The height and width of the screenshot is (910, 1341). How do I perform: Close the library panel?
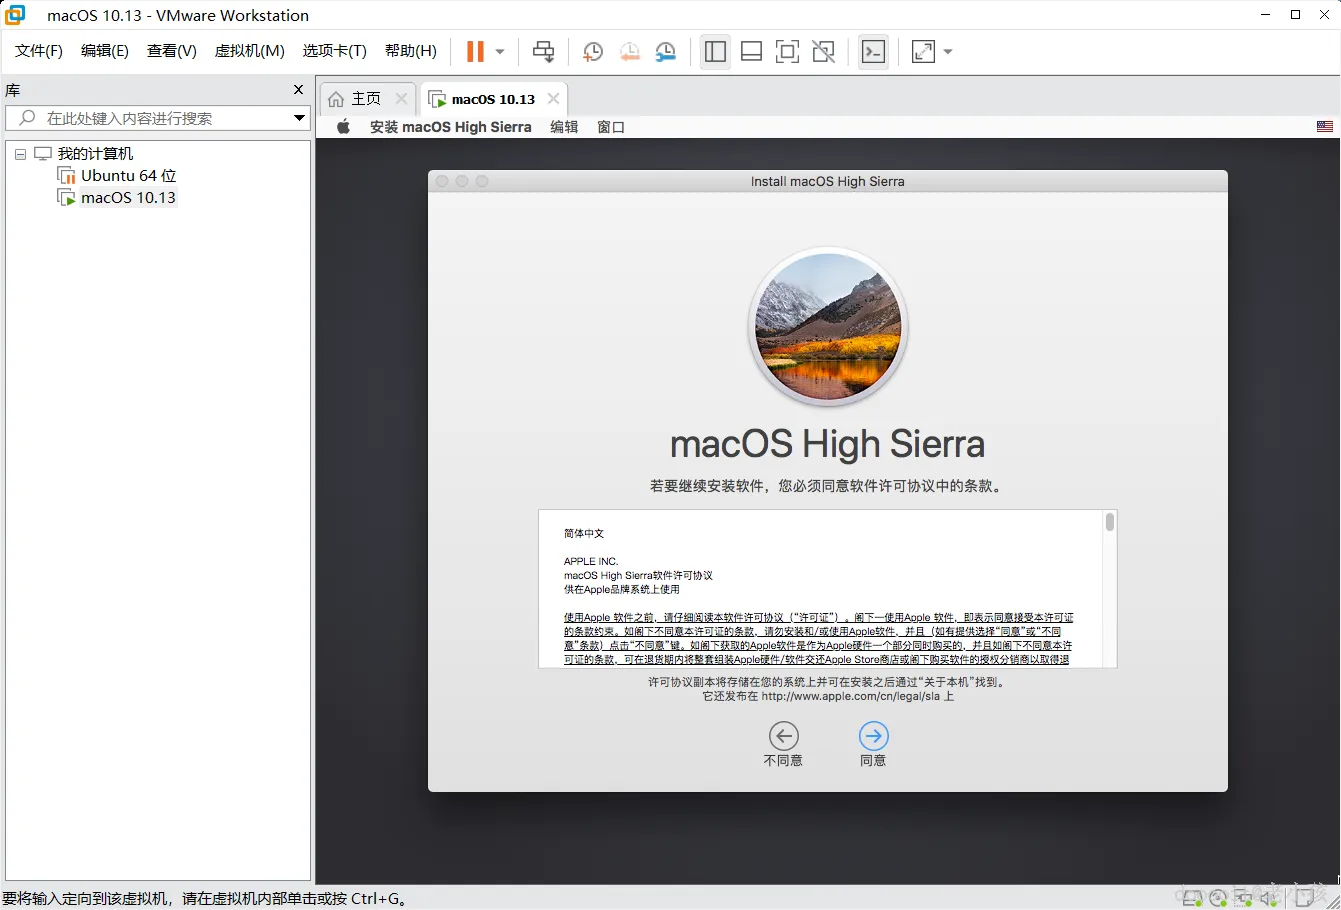[x=298, y=90]
